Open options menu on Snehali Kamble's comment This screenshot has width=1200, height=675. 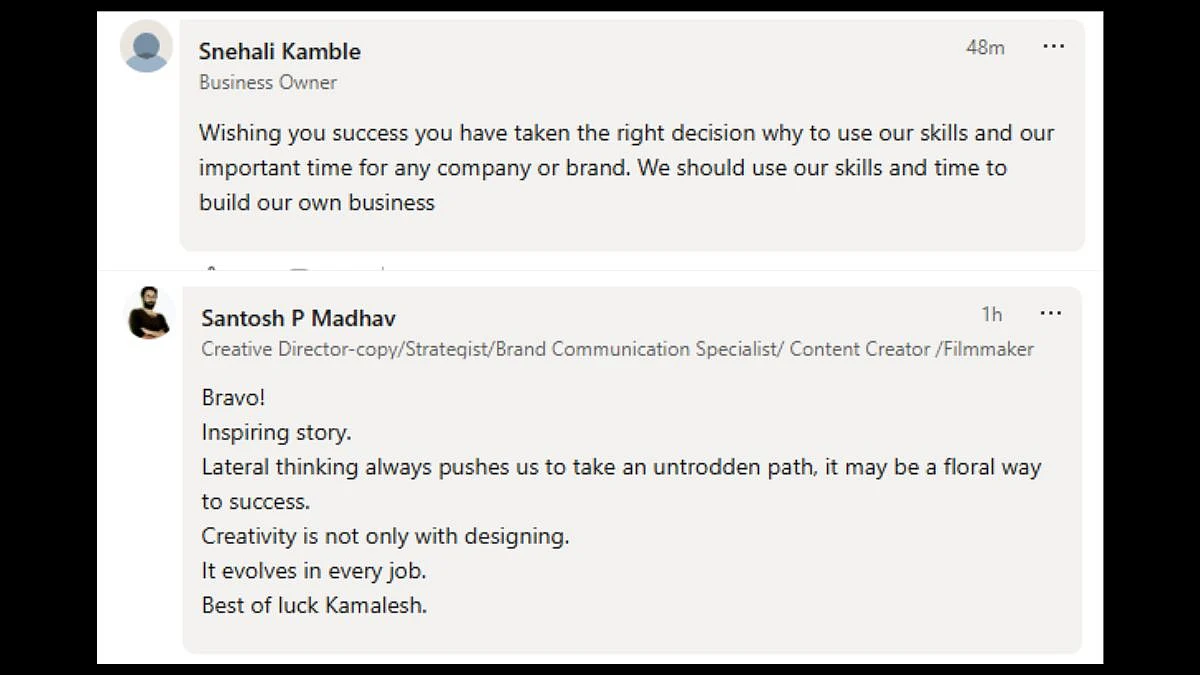(x=1053, y=46)
